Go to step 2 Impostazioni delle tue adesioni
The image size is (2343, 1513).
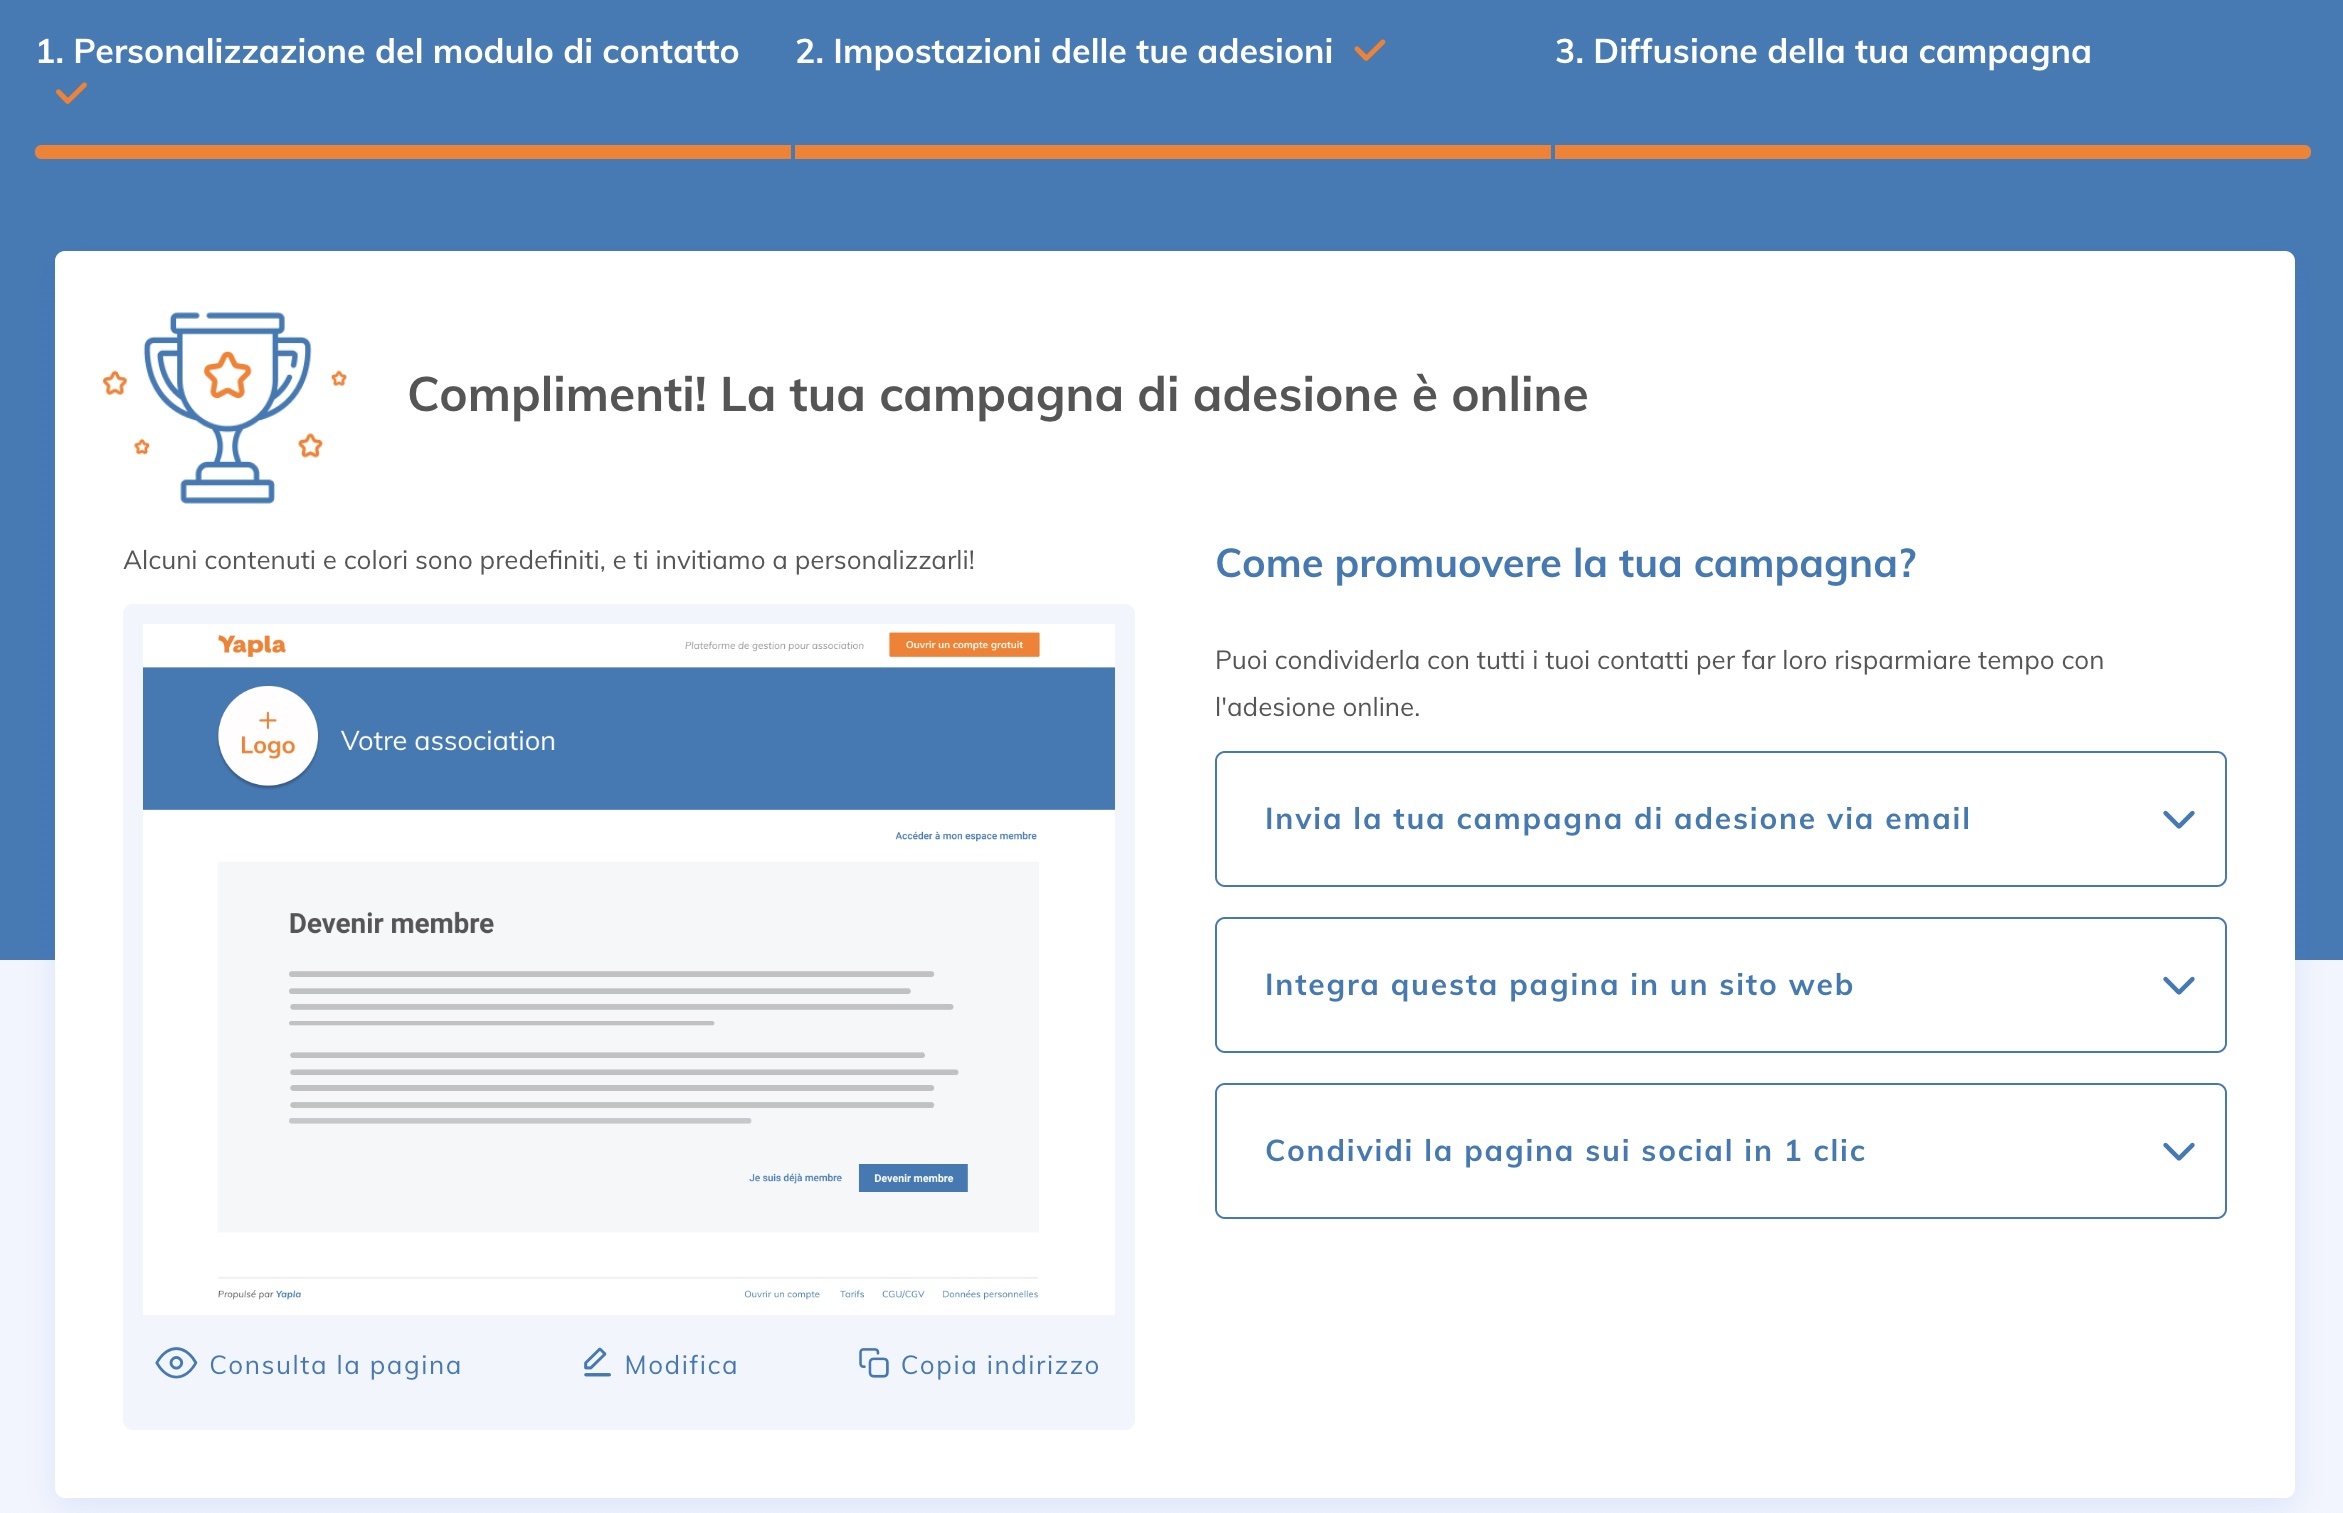[x=1063, y=51]
